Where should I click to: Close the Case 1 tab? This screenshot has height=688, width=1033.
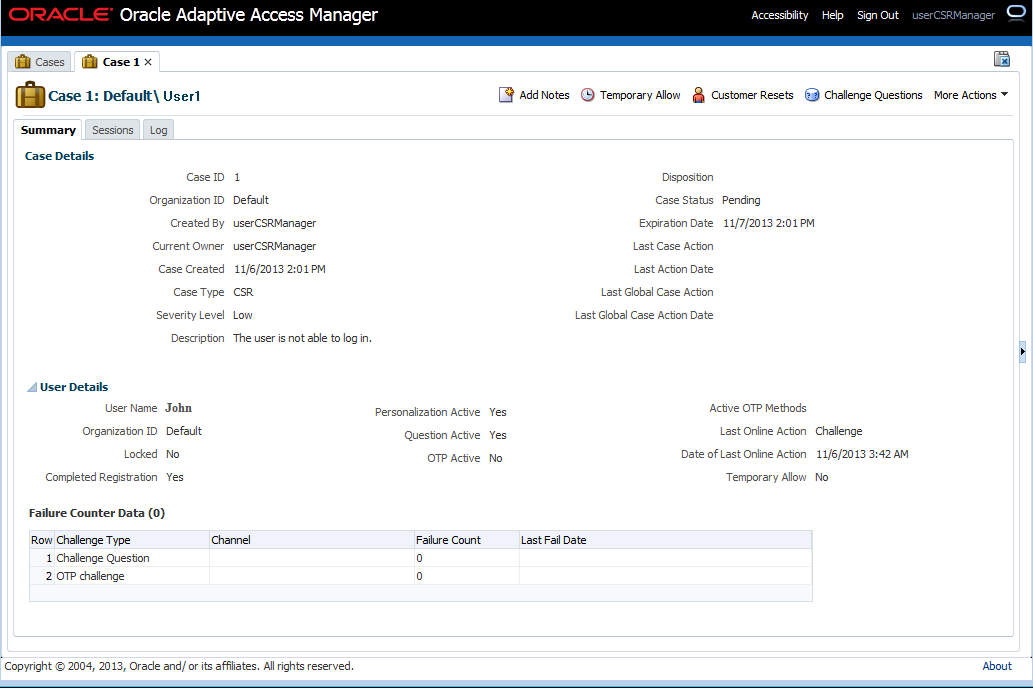click(148, 62)
